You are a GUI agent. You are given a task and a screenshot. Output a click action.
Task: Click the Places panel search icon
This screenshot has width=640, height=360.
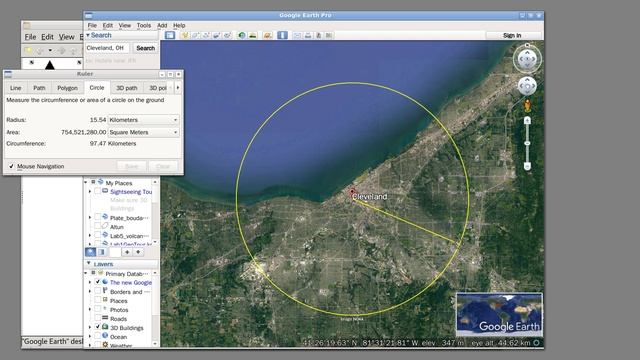click(91, 252)
